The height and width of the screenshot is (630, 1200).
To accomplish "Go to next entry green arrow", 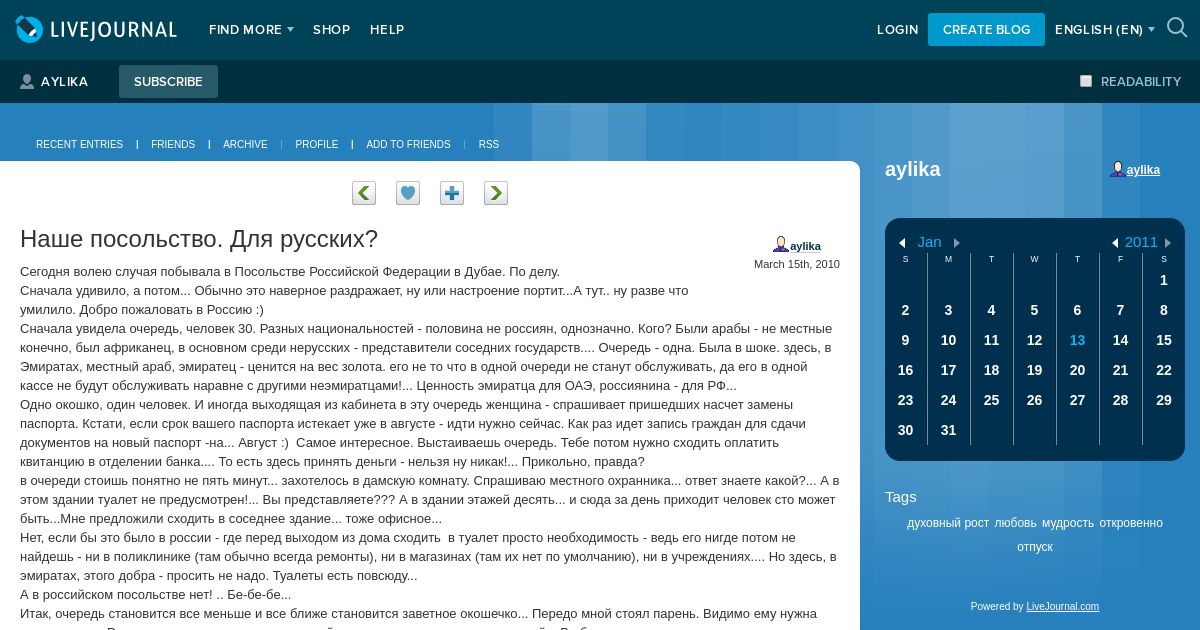I will (x=496, y=193).
